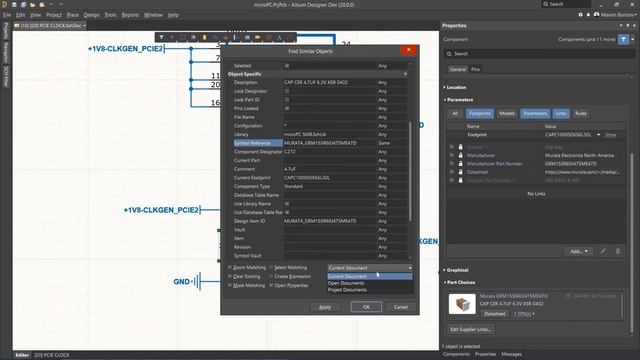Toggle the Footprints filter button in Parameters
This screenshot has width=640, height=360.
(x=480, y=113)
